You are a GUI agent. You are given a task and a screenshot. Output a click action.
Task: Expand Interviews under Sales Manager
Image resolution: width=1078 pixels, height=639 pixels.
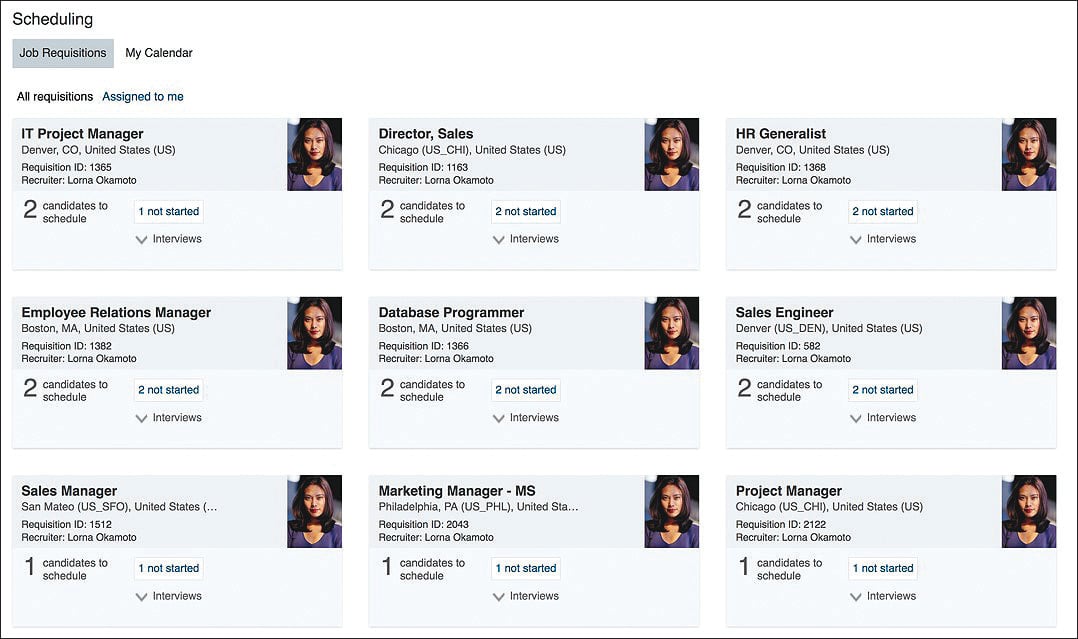[168, 595]
